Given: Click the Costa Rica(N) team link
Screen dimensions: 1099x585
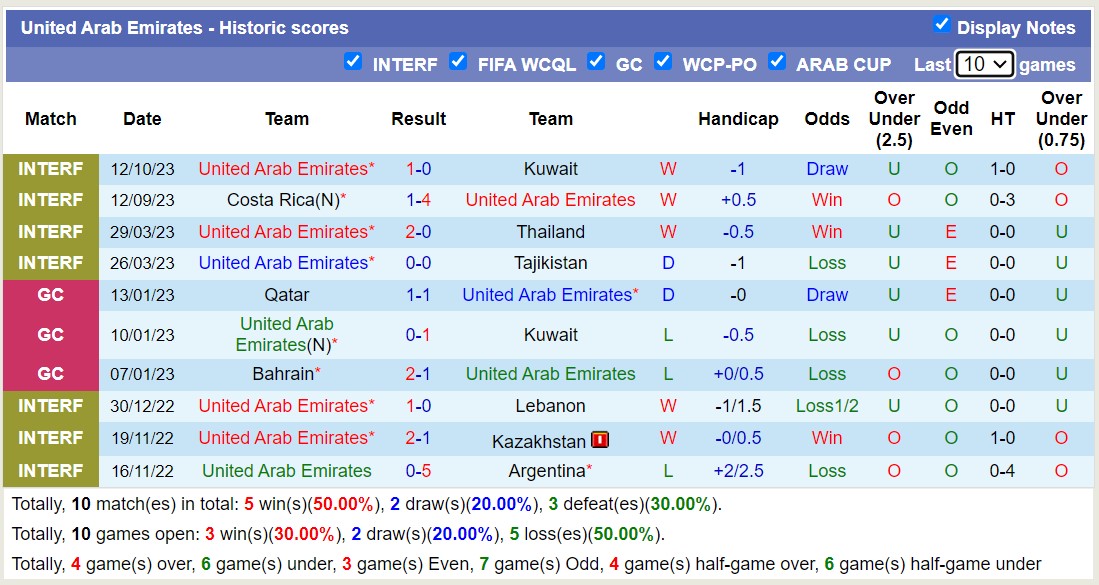Looking at the screenshot, I should pyautogui.click(x=283, y=200).
